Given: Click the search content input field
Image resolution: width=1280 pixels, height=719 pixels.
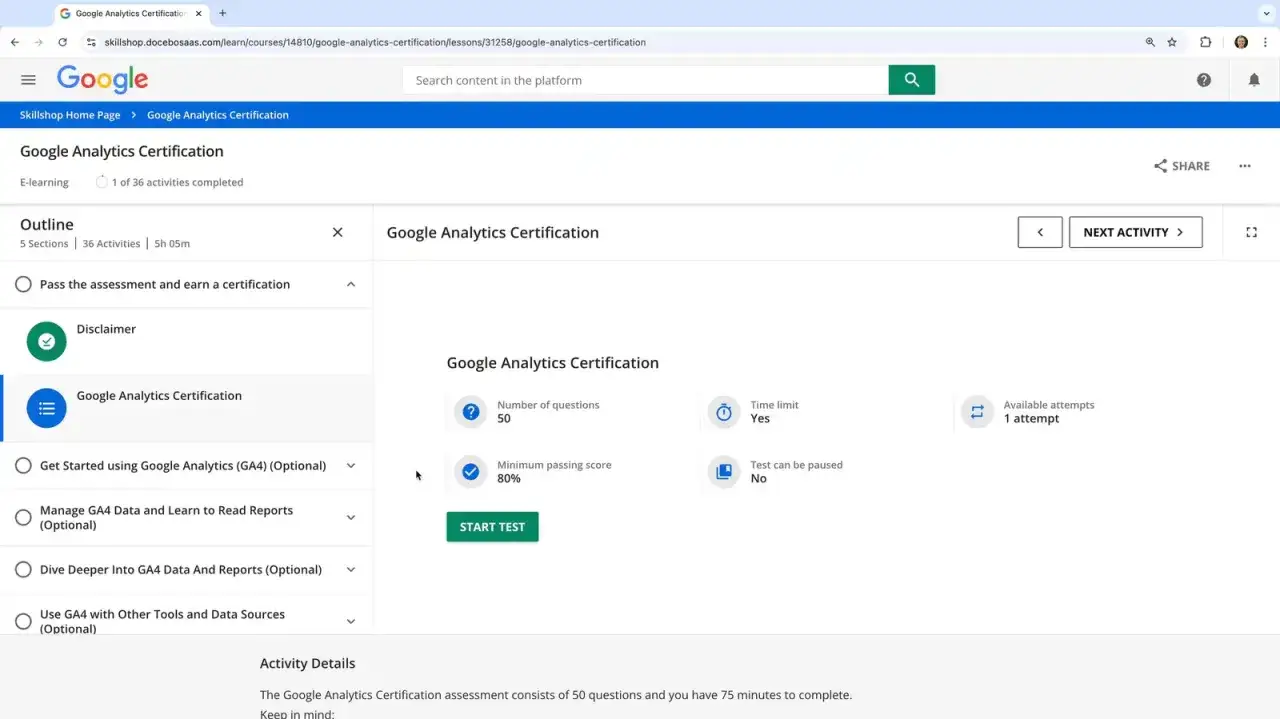Looking at the screenshot, I should [x=645, y=80].
